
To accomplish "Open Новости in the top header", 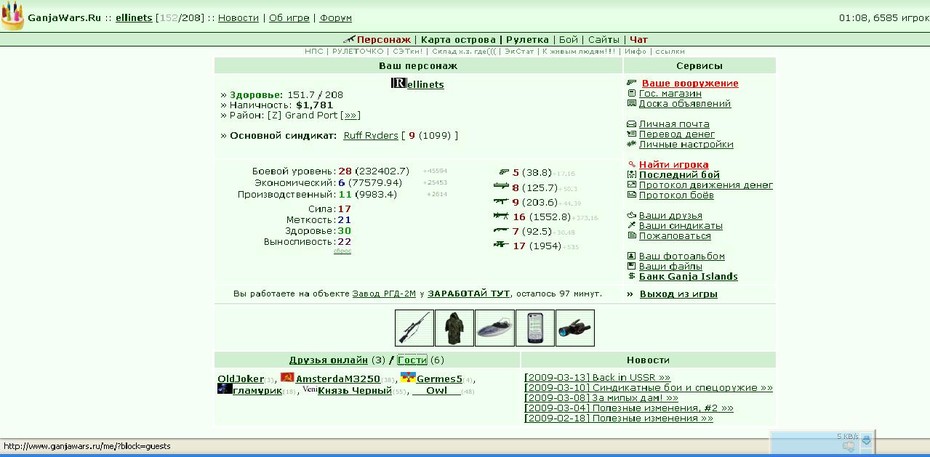I will [x=238, y=18].
